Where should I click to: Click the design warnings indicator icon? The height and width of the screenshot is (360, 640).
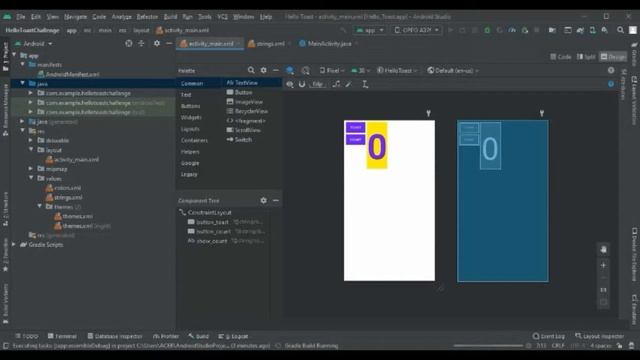[611, 70]
